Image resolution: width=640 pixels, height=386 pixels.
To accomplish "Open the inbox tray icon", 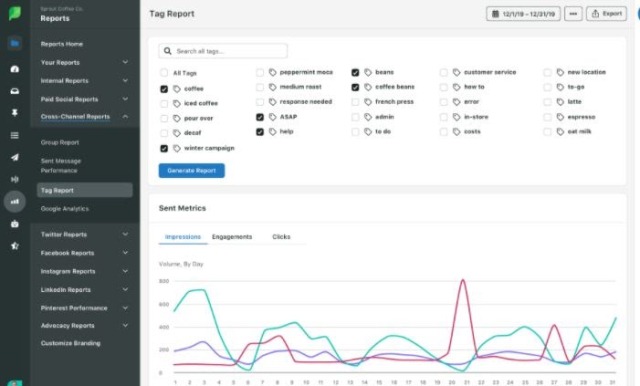I will [15, 91].
